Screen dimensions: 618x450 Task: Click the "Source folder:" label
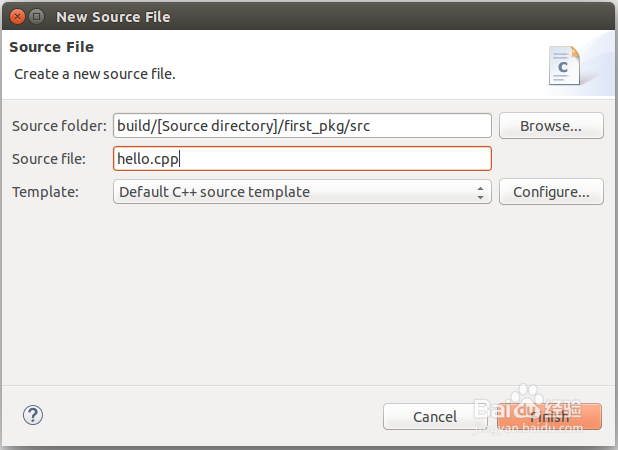pos(59,126)
